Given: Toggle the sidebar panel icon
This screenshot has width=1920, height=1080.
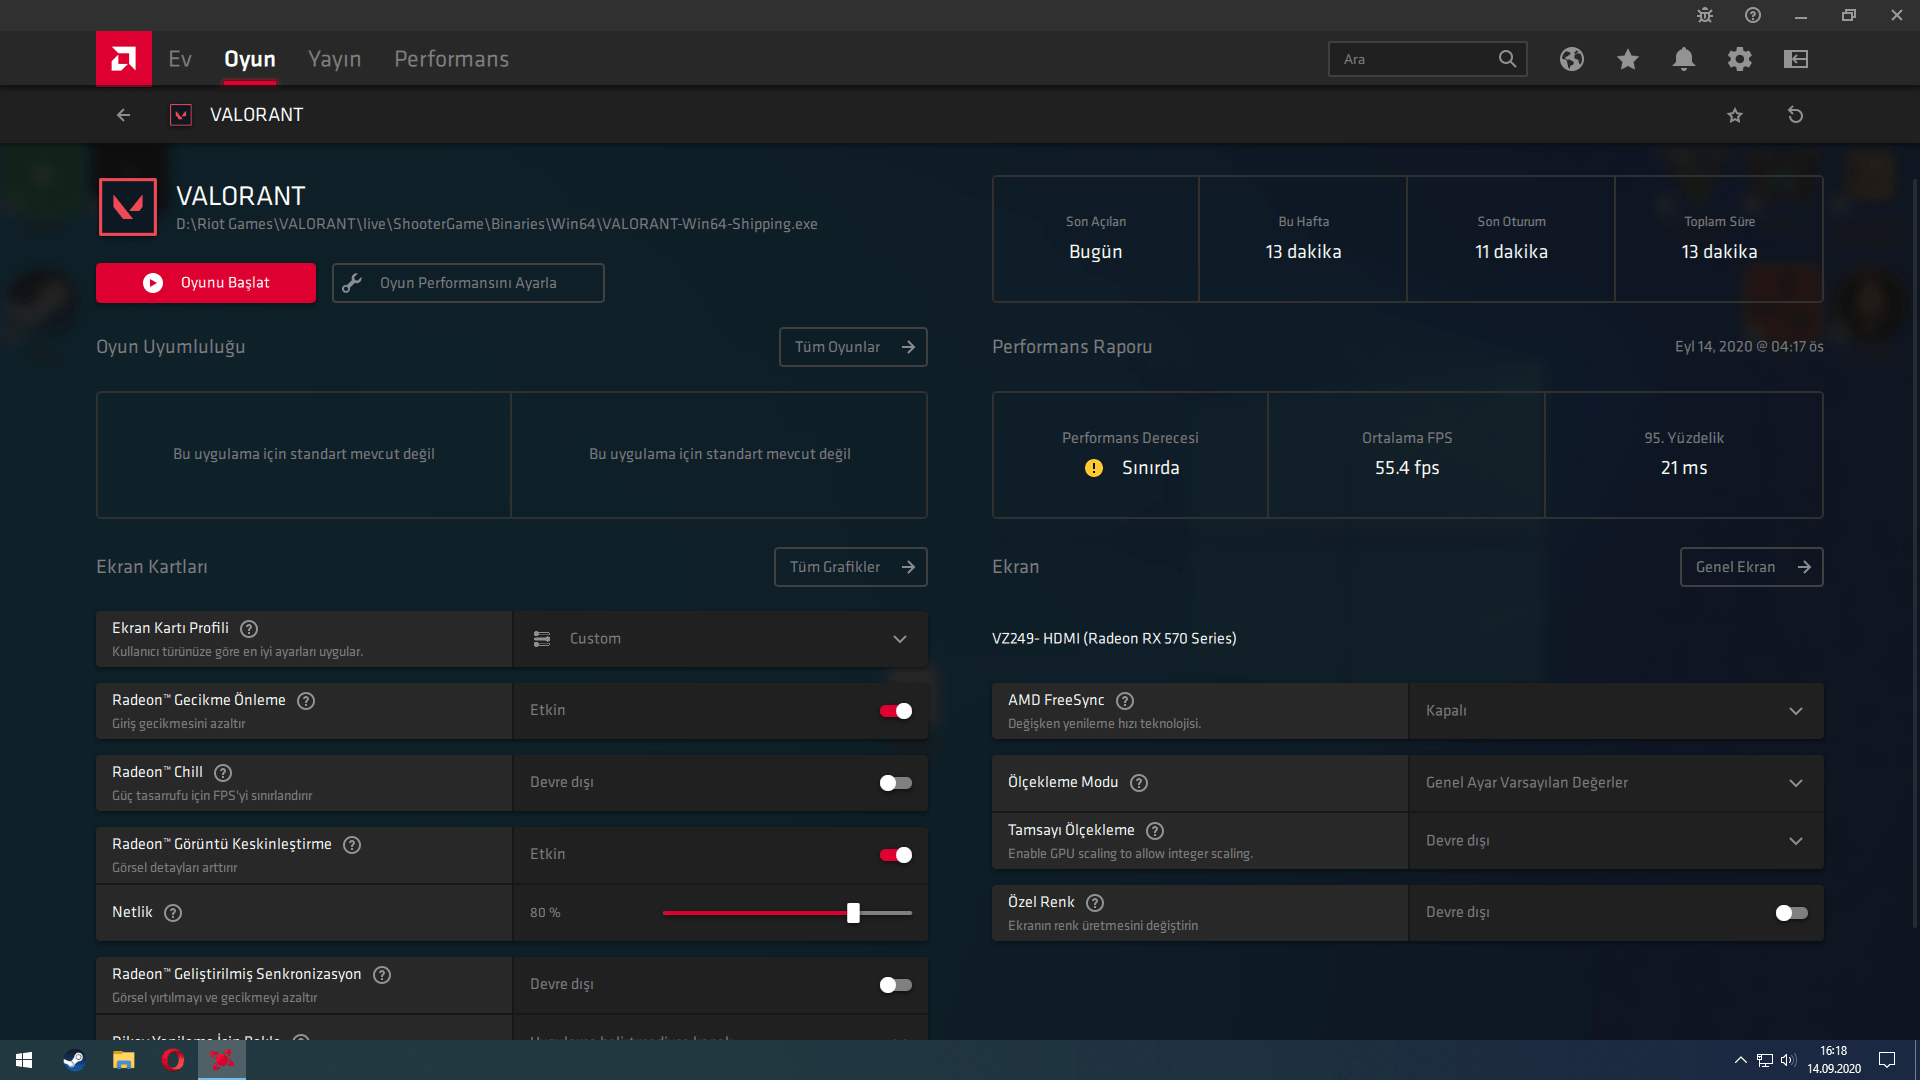Looking at the screenshot, I should [x=1796, y=59].
